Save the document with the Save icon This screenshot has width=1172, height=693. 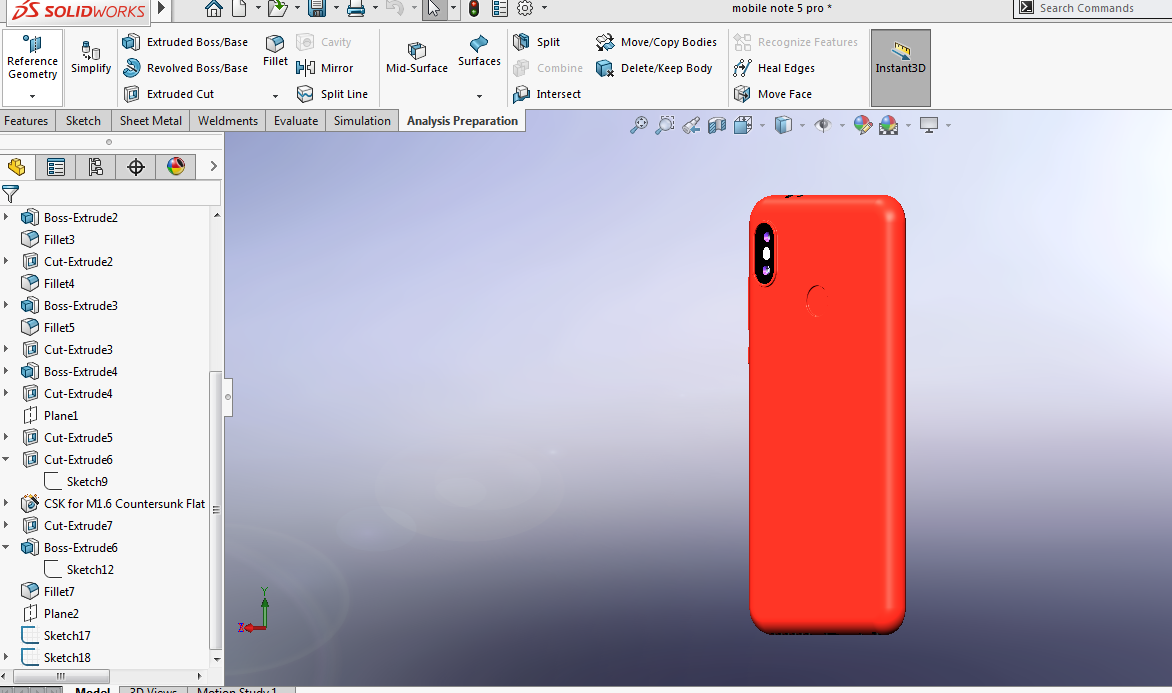[x=317, y=8]
